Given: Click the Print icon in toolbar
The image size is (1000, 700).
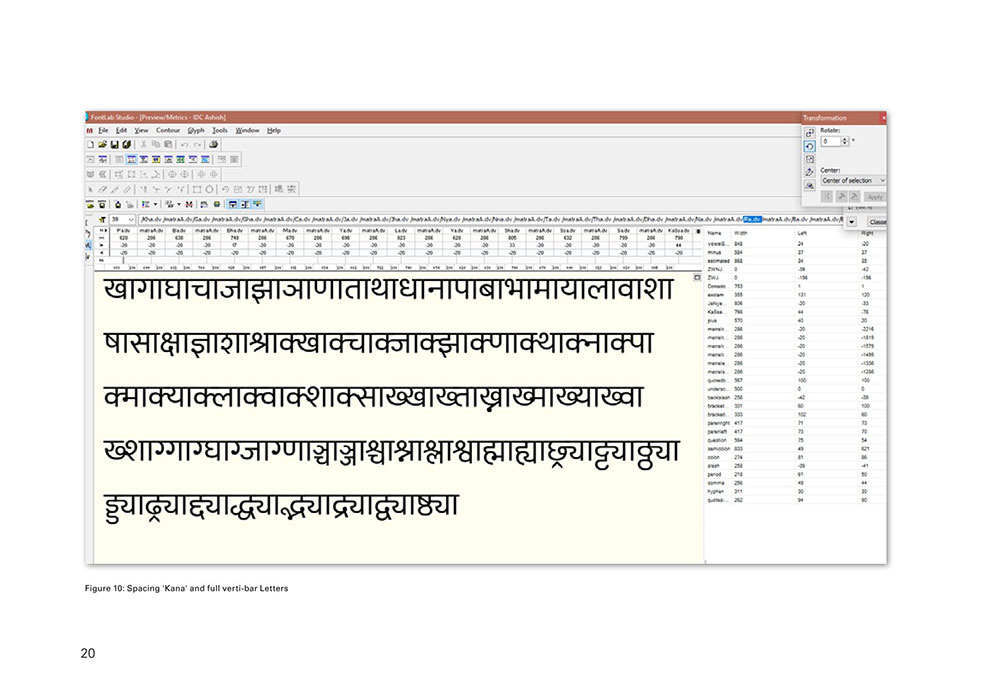Looking at the screenshot, I should click(x=214, y=145).
